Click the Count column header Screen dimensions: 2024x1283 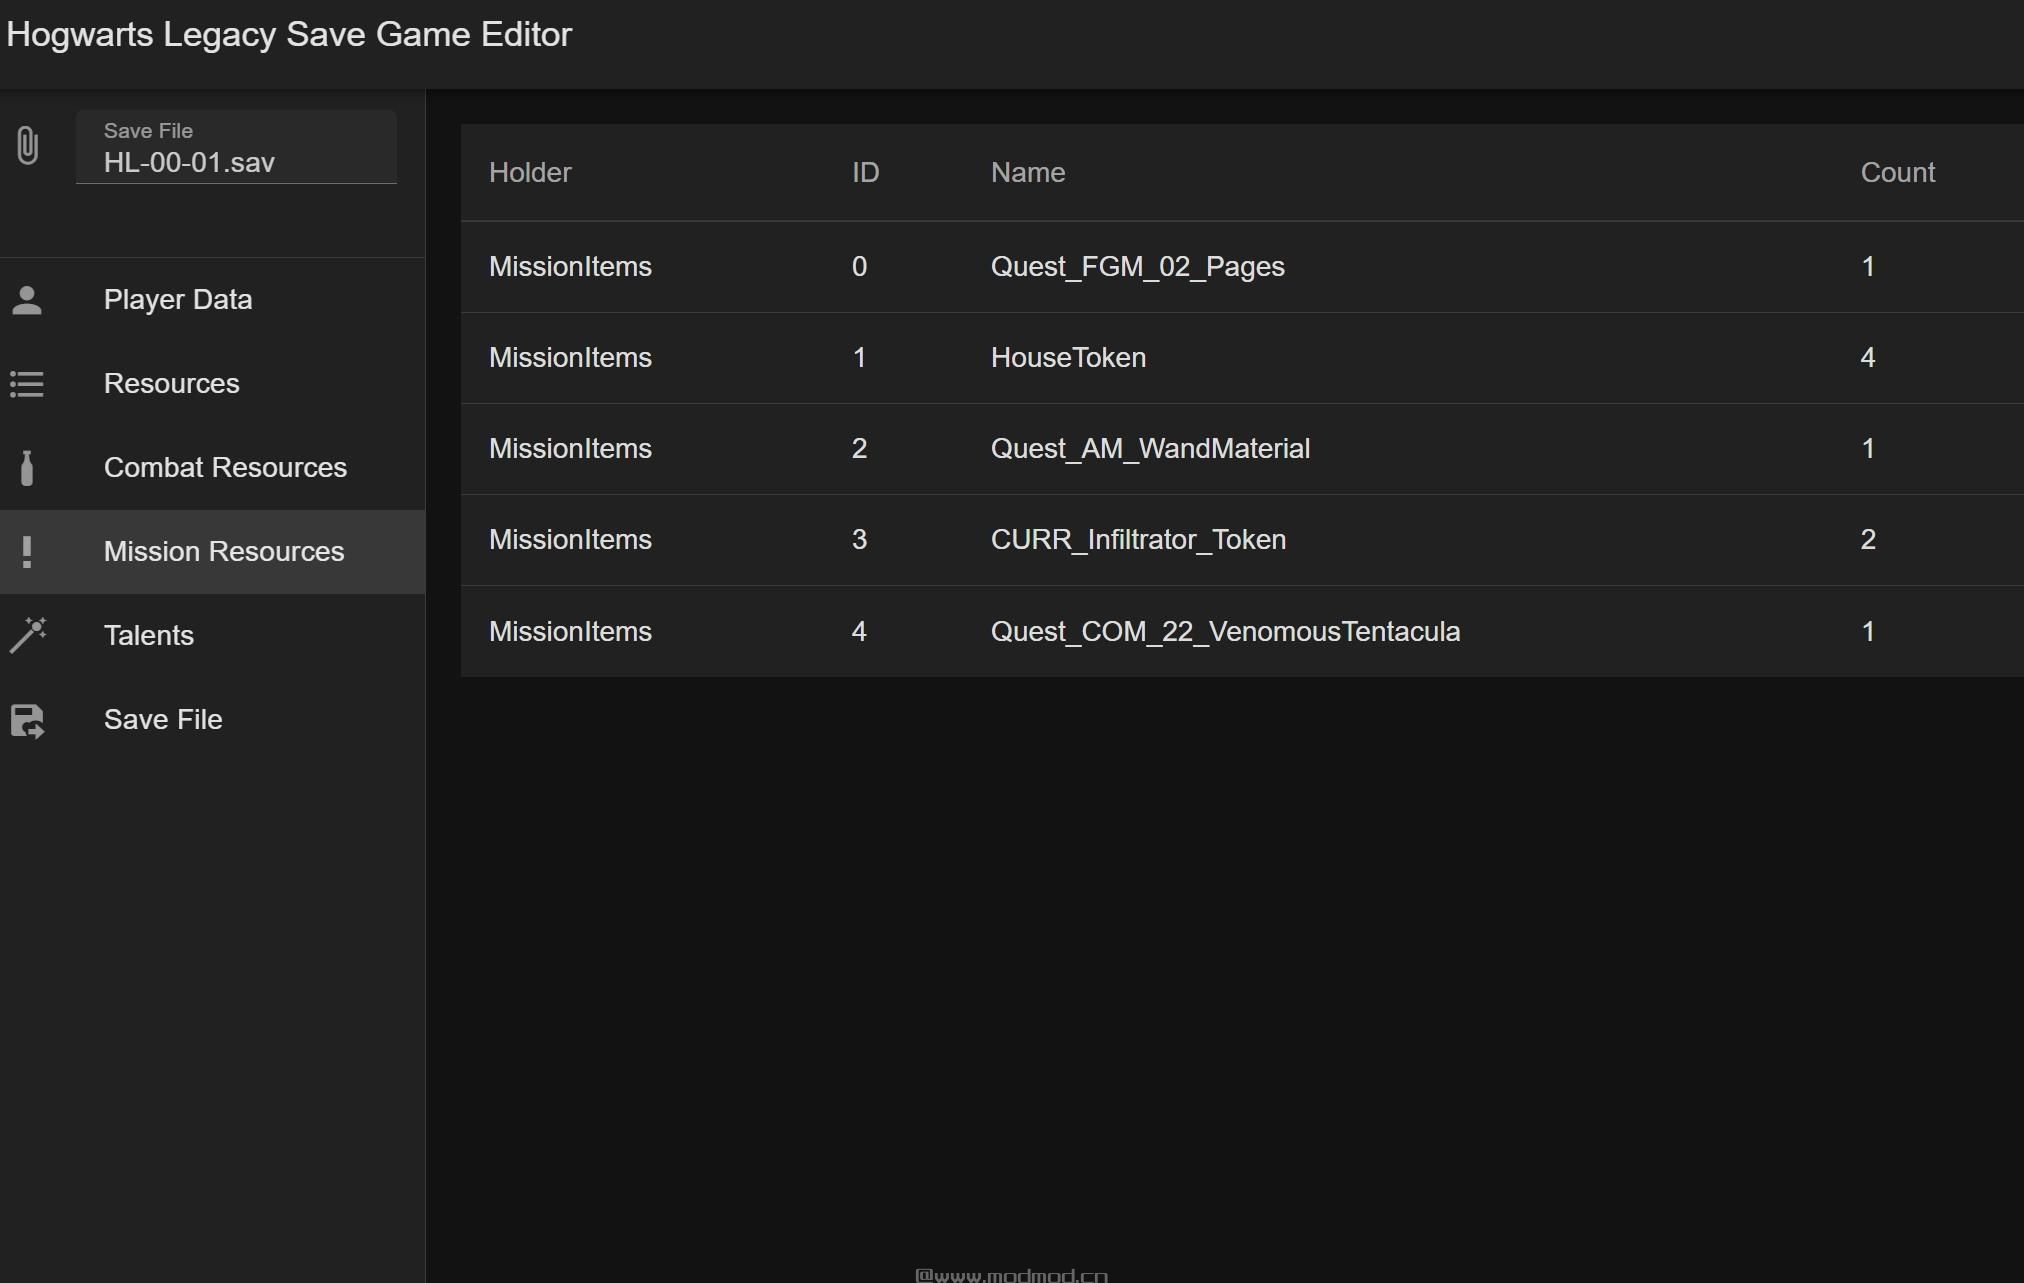point(1898,173)
